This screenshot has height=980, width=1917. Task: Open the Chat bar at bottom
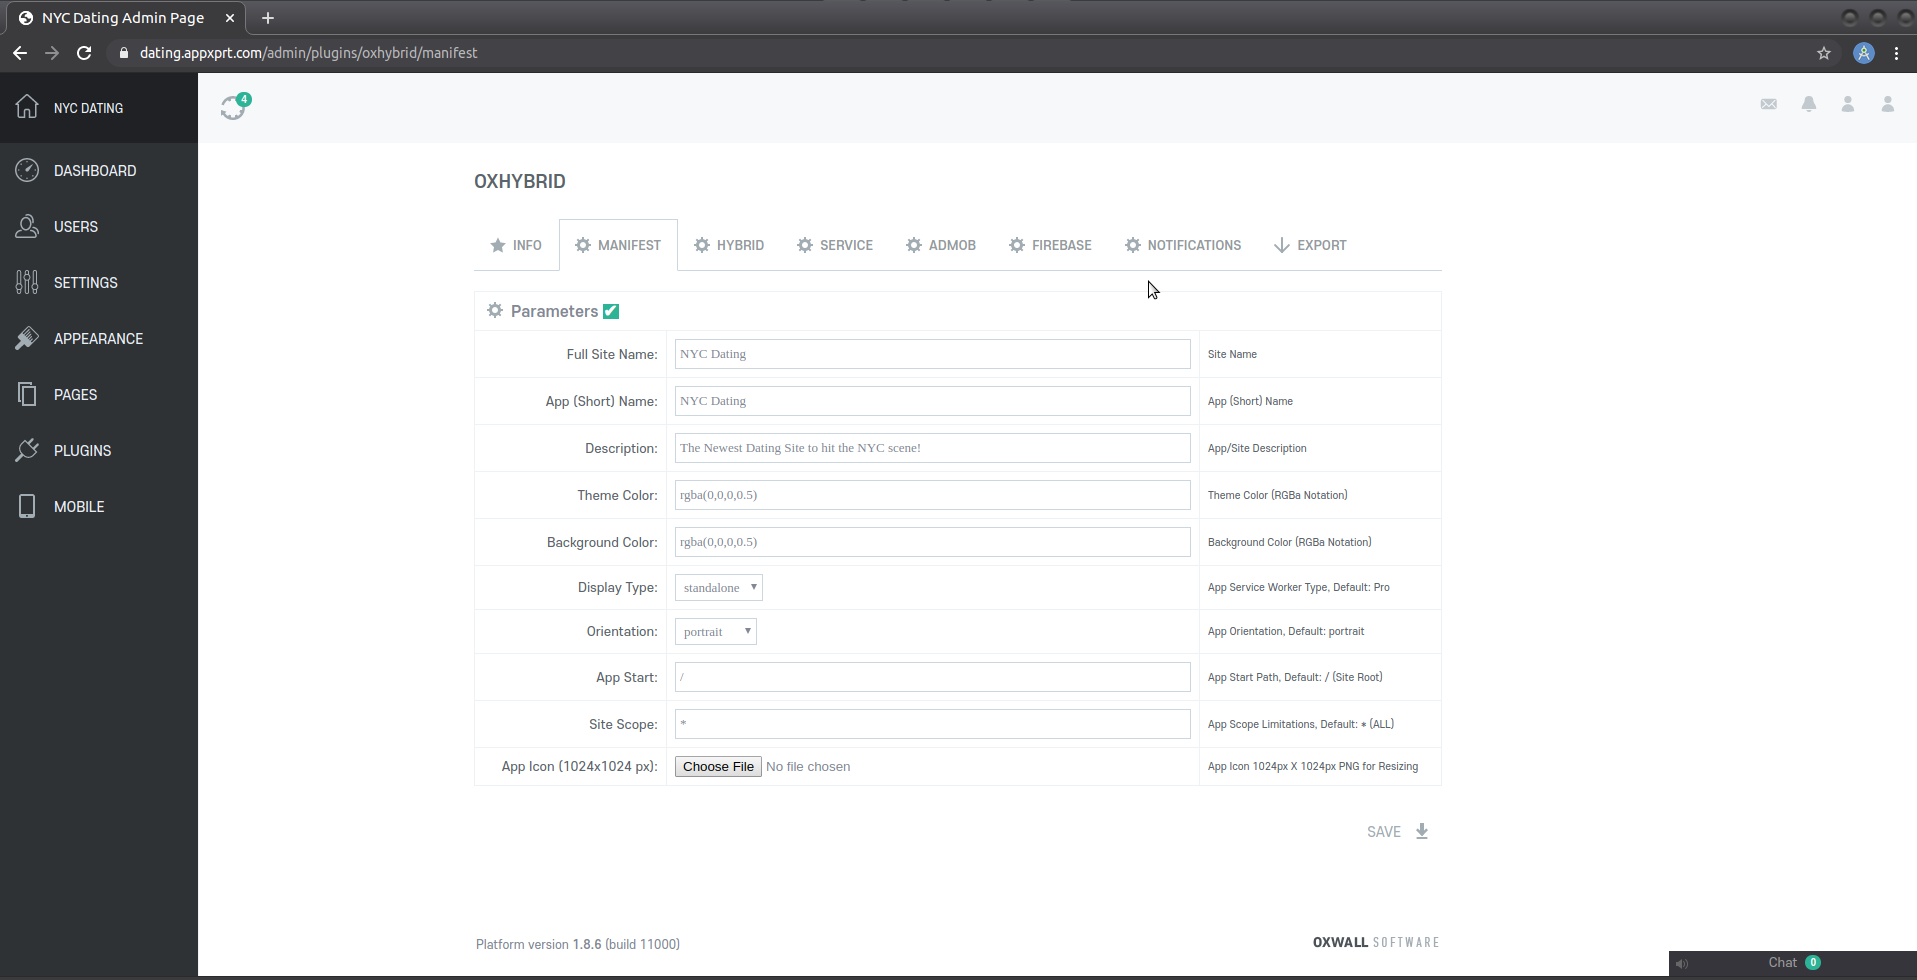[1791, 963]
